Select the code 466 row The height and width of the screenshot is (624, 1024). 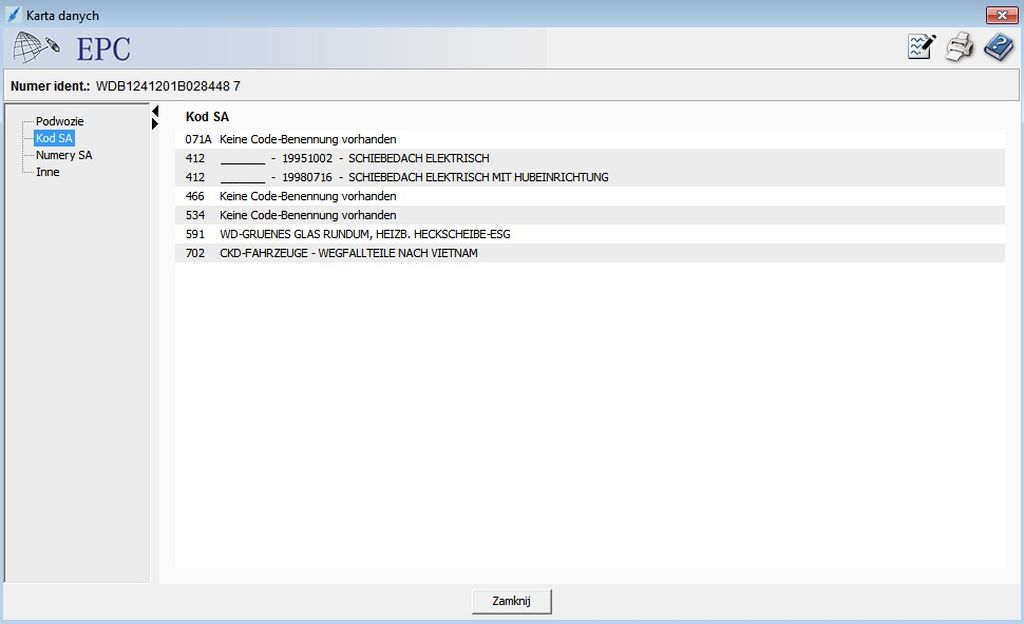(x=590, y=196)
